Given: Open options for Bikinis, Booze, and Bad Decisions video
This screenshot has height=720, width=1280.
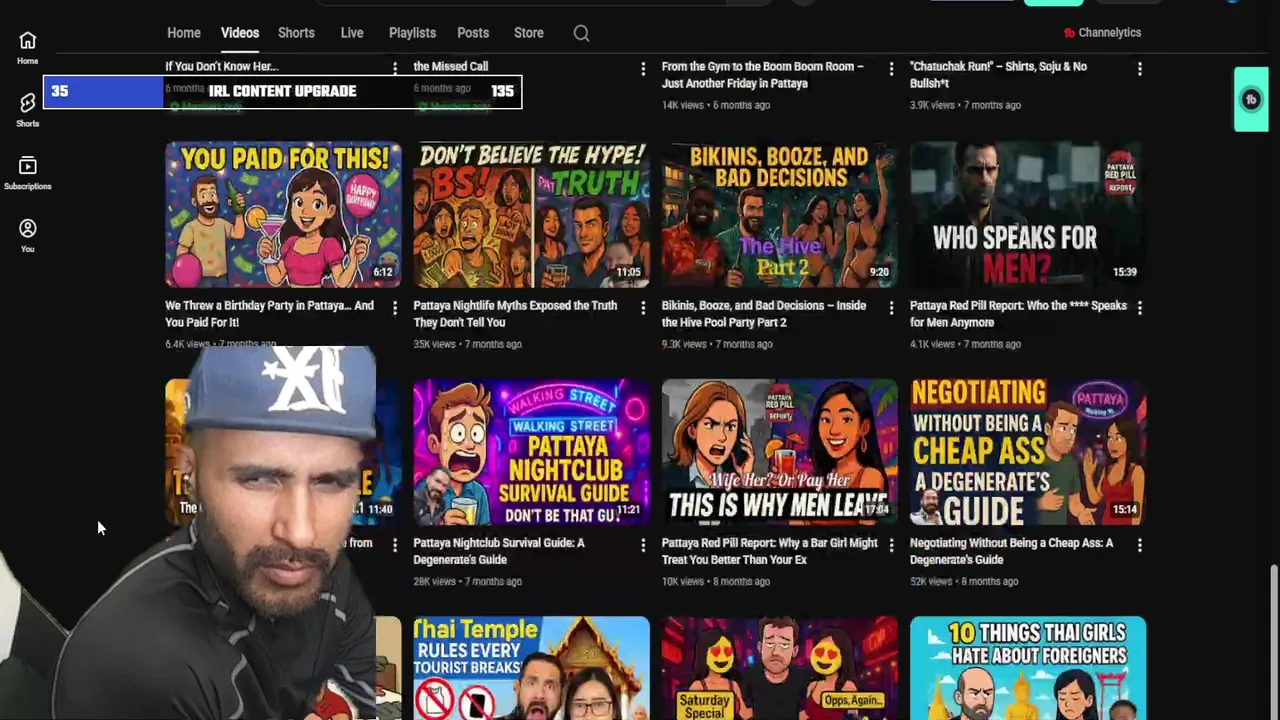Looking at the screenshot, I should pyautogui.click(x=891, y=308).
